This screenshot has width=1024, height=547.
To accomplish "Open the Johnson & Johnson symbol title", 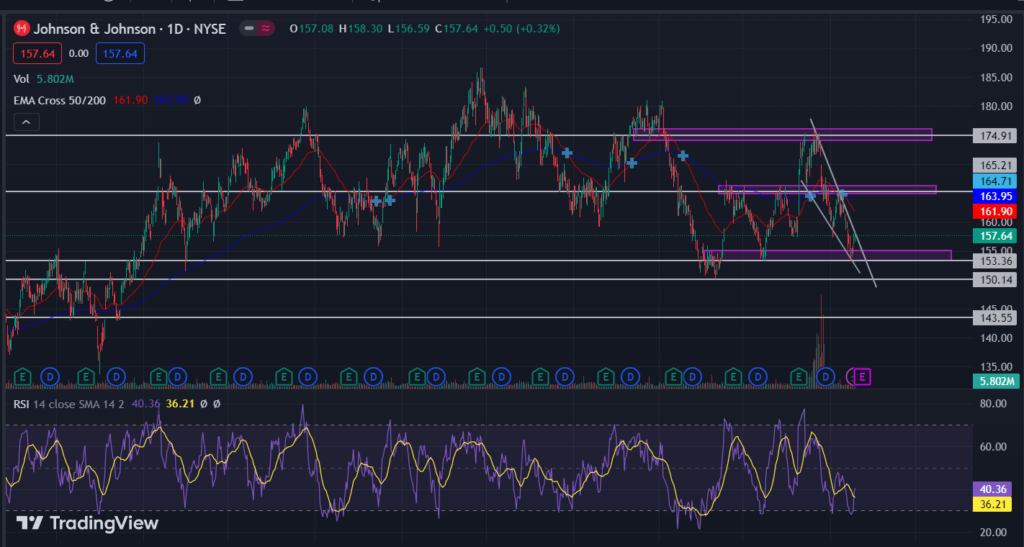I will 129,29.
